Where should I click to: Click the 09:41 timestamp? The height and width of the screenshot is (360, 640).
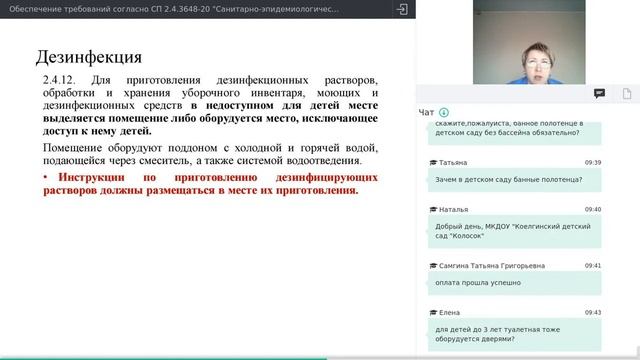(593, 266)
